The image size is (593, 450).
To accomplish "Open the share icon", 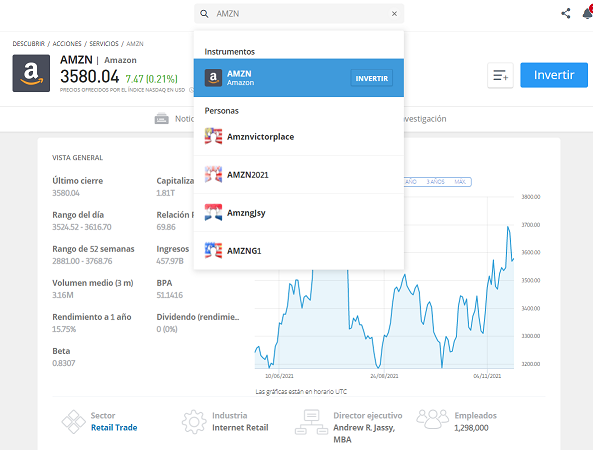I will (x=566, y=14).
